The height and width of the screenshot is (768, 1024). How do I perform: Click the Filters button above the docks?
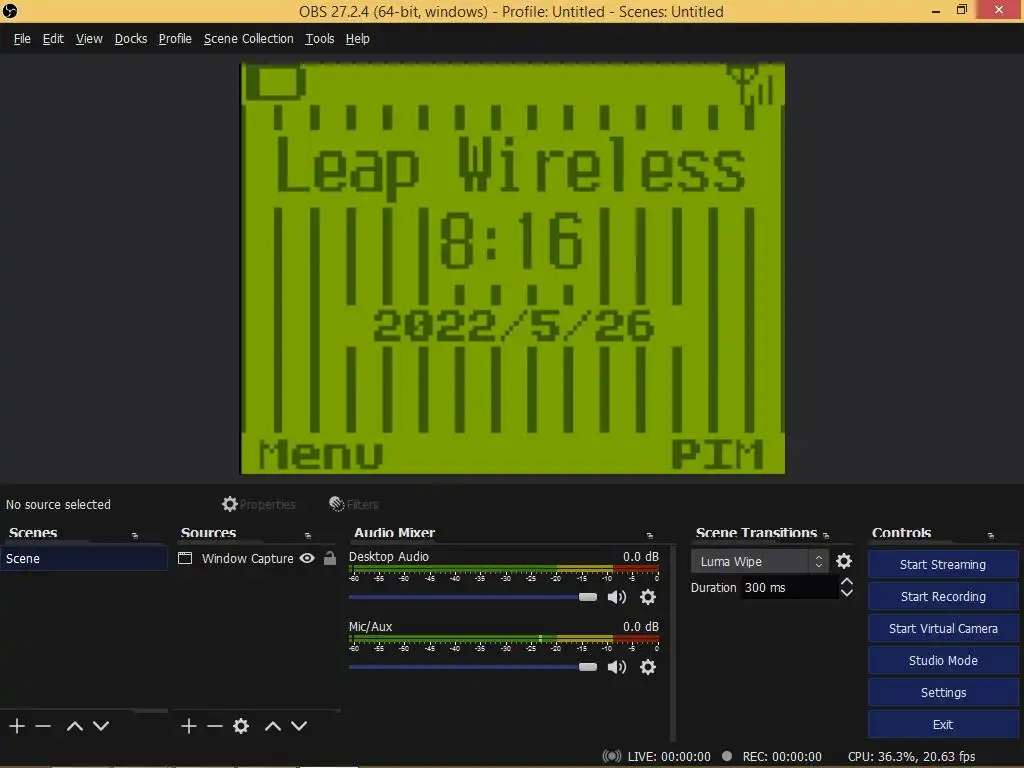click(x=354, y=504)
